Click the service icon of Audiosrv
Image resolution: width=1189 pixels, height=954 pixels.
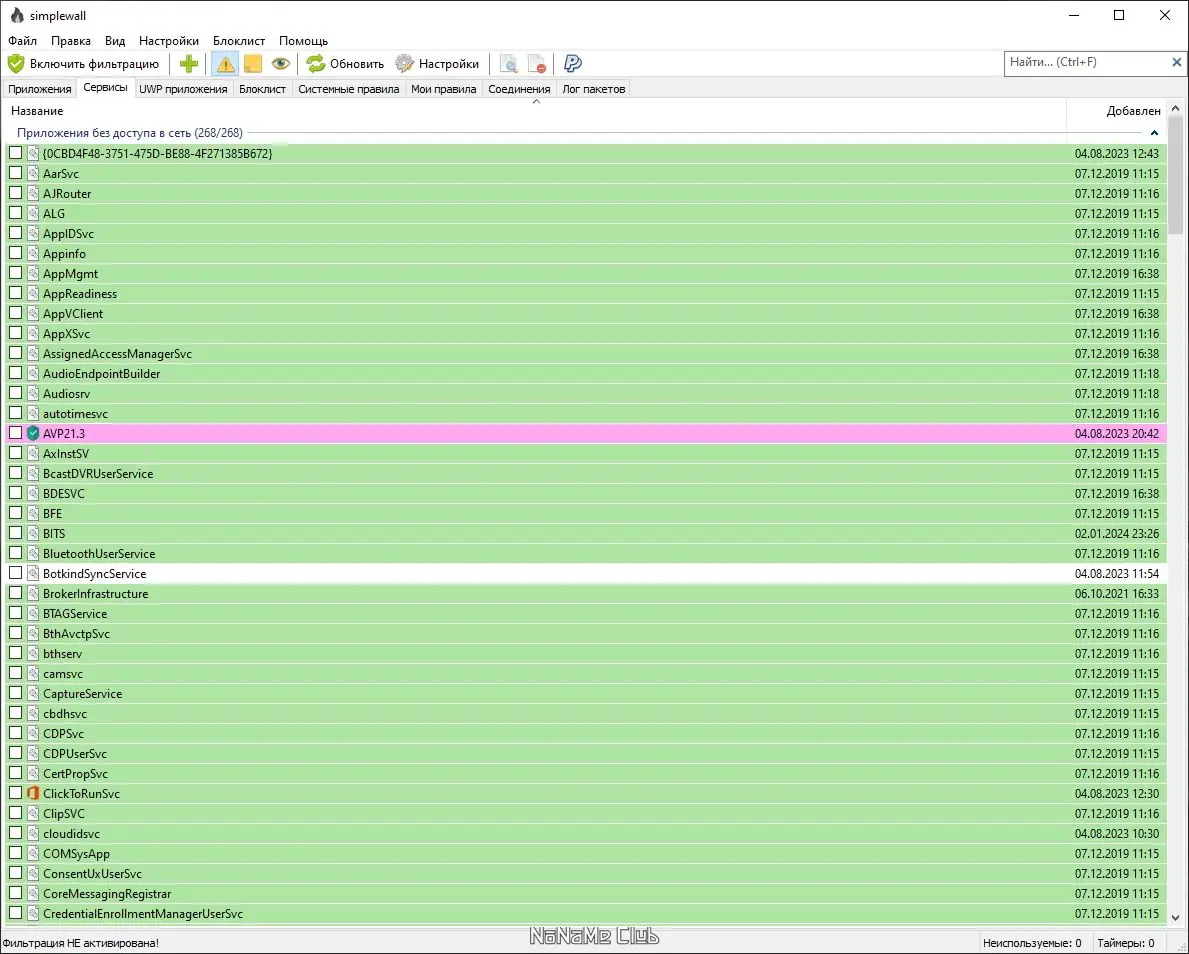(33, 394)
